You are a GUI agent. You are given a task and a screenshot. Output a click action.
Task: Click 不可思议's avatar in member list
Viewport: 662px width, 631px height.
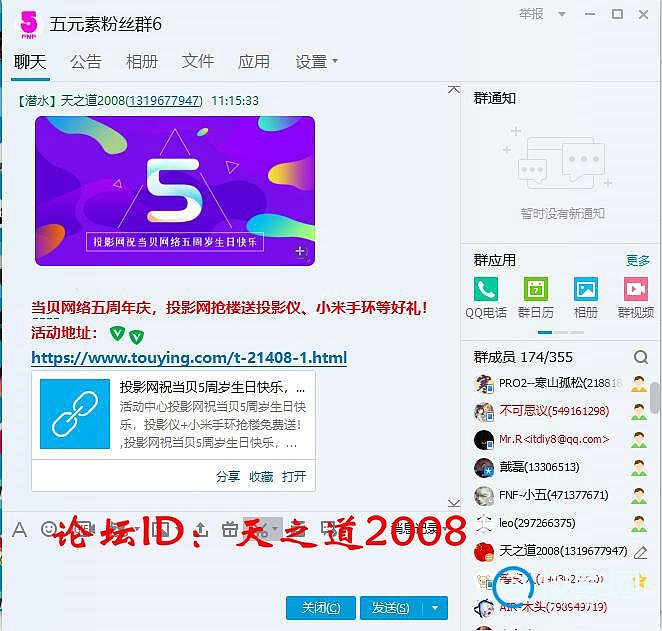(x=483, y=412)
